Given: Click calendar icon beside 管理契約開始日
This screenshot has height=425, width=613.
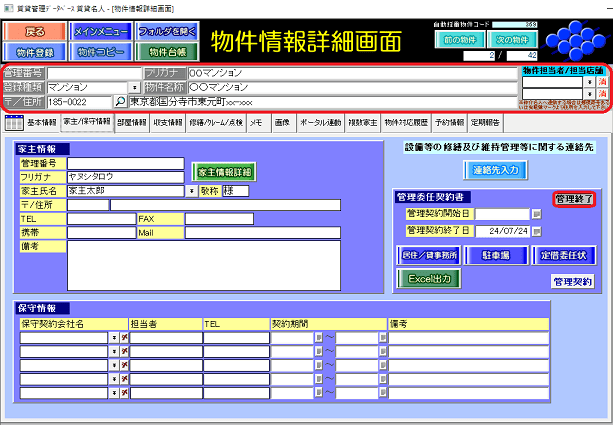Looking at the screenshot, I should coord(536,214).
